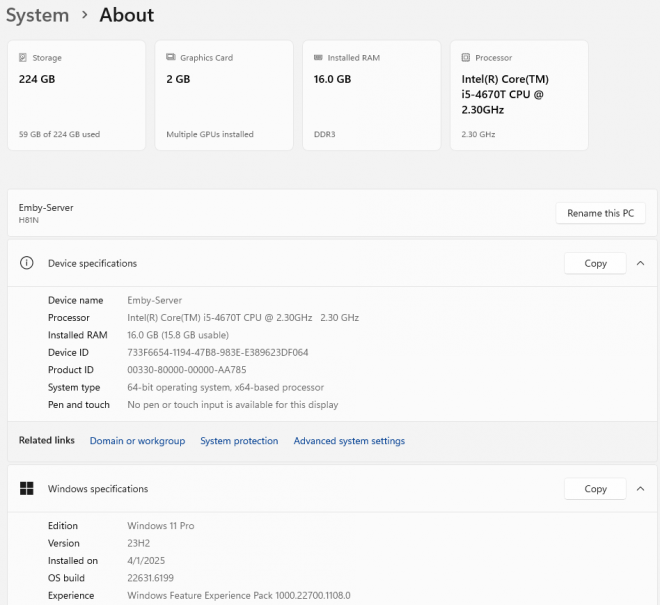Collapse the Device specifications section
This screenshot has width=660, height=605.
click(x=641, y=263)
